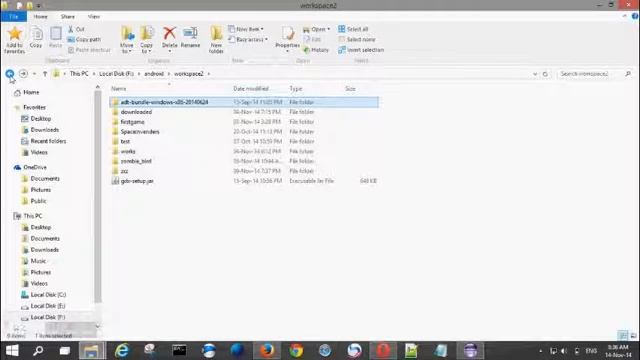Switch to the Share ribbon tab
640x360 pixels.
68,17
